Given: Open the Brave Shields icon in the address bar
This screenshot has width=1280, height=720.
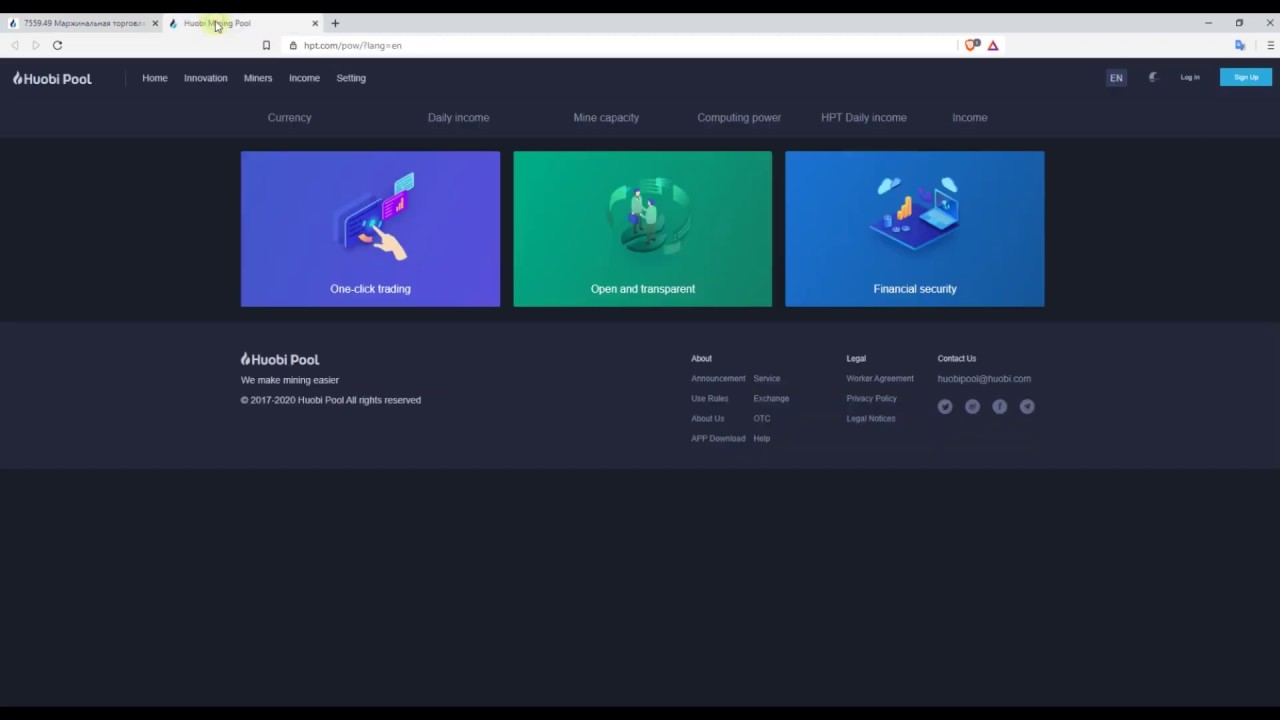Looking at the screenshot, I should coord(971,45).
